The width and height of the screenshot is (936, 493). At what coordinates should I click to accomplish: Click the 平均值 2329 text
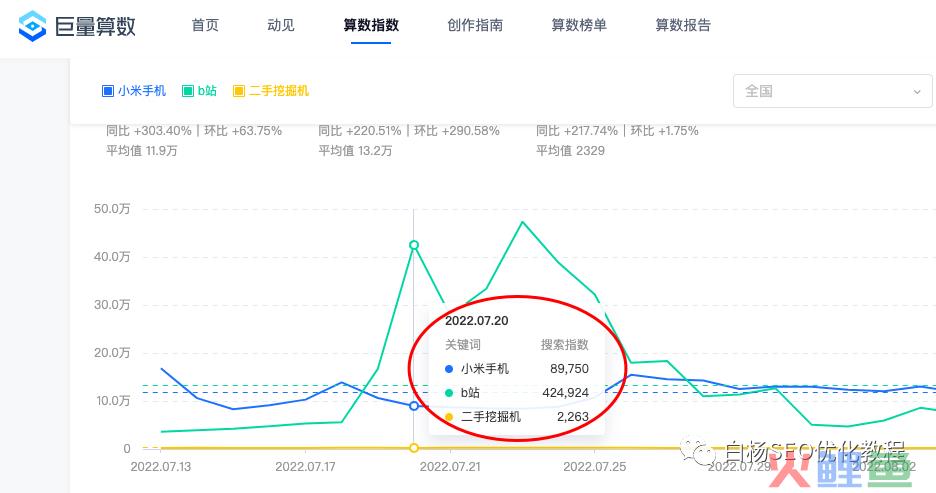pos(570,150)
